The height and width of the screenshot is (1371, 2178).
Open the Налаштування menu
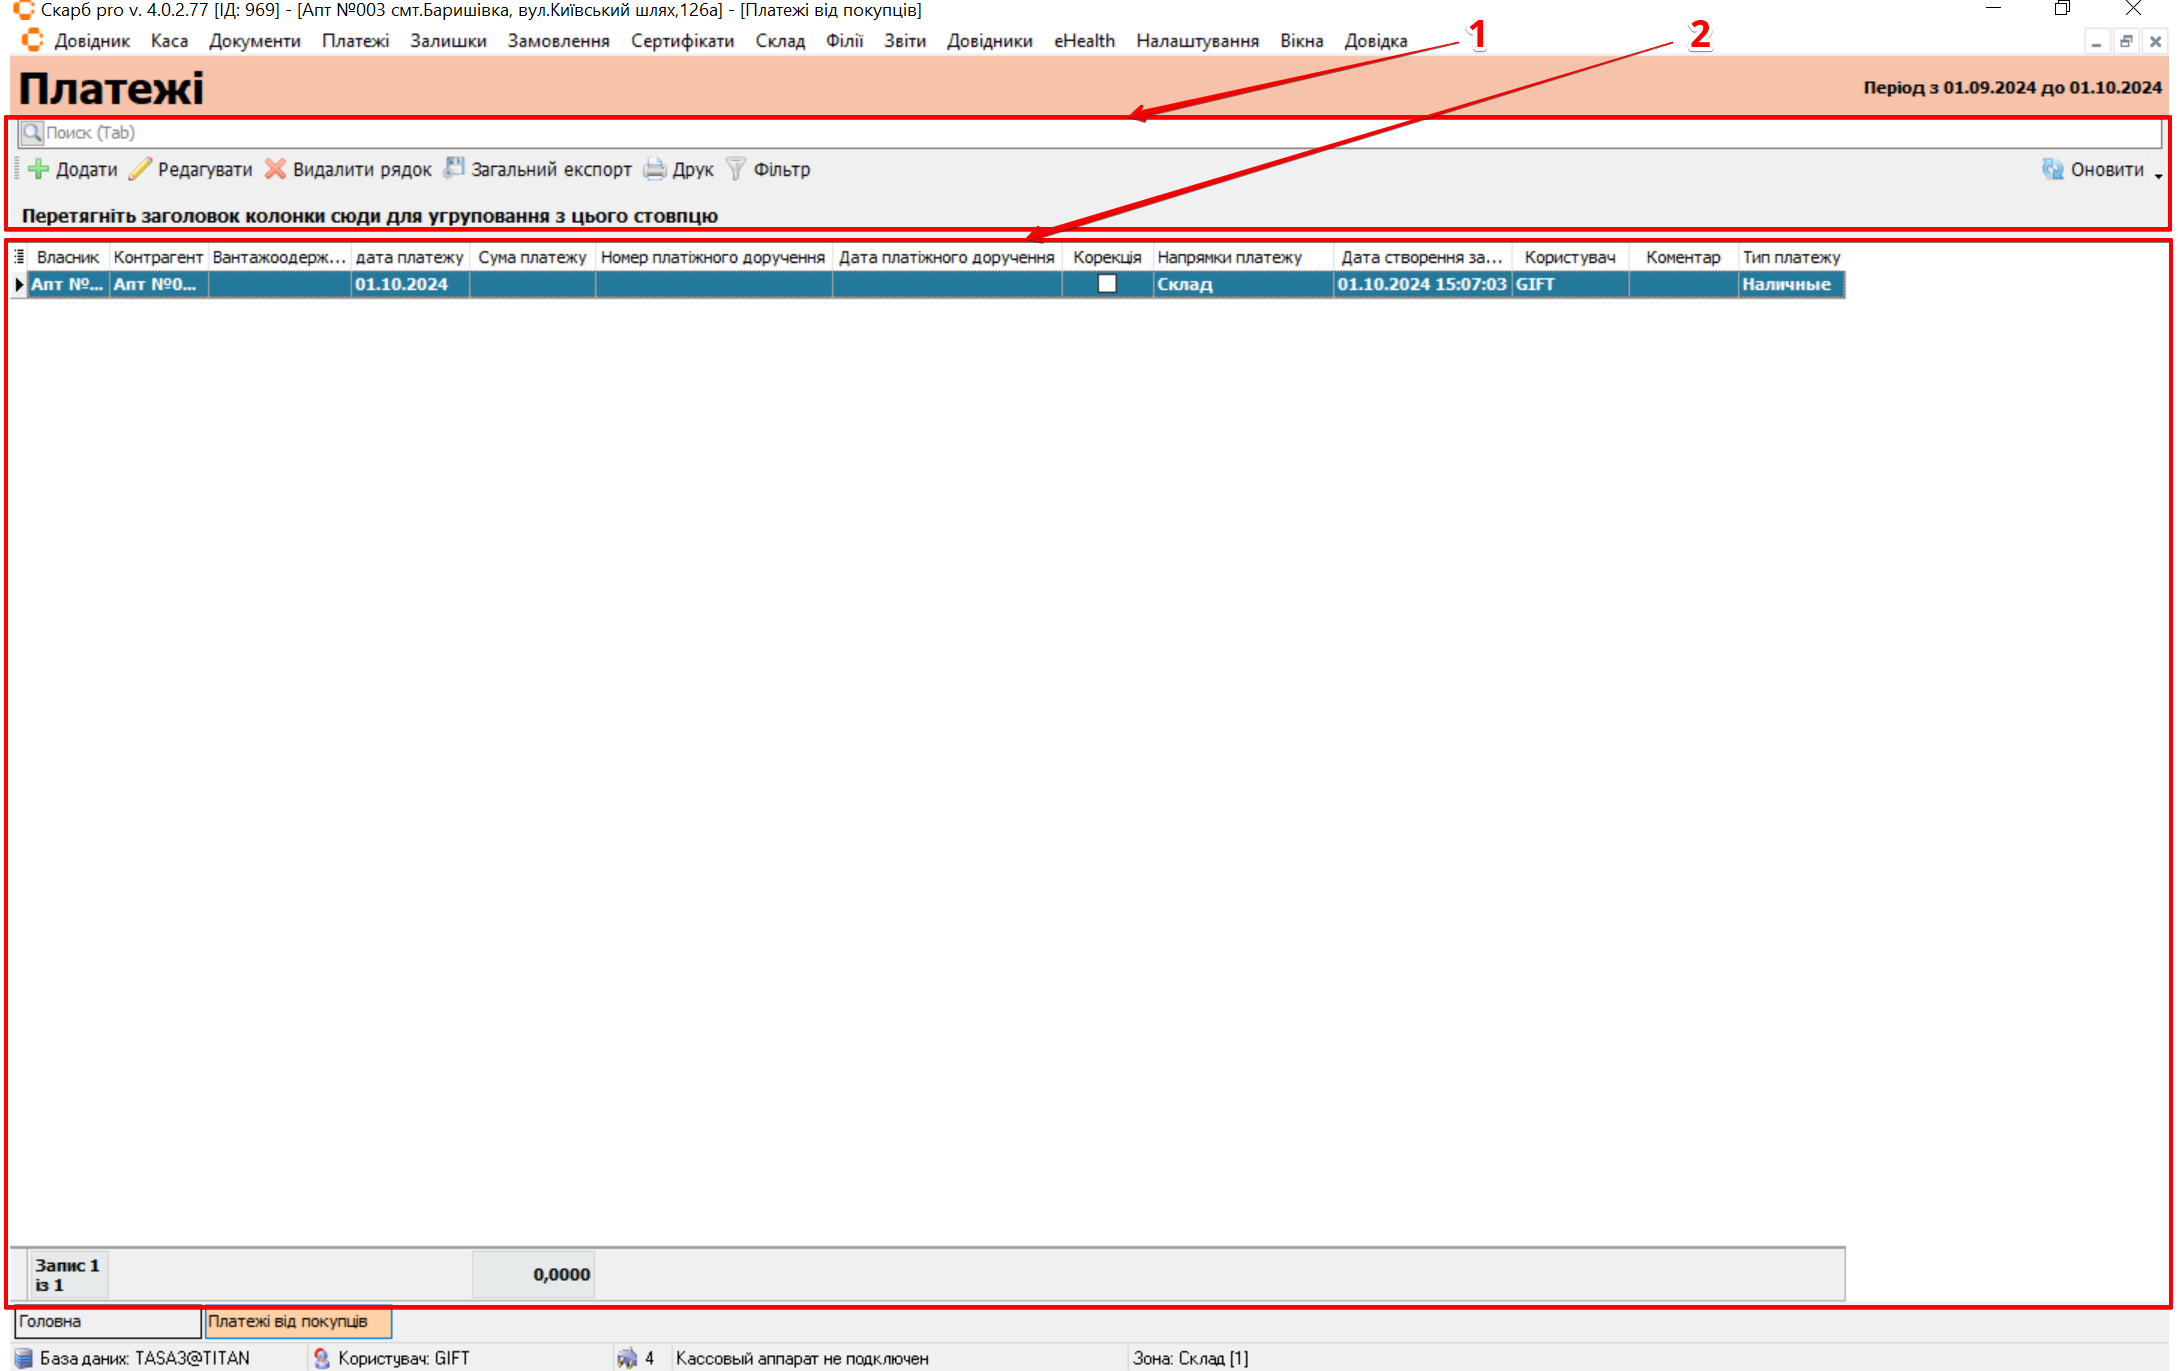click(x=1197, y=41)
